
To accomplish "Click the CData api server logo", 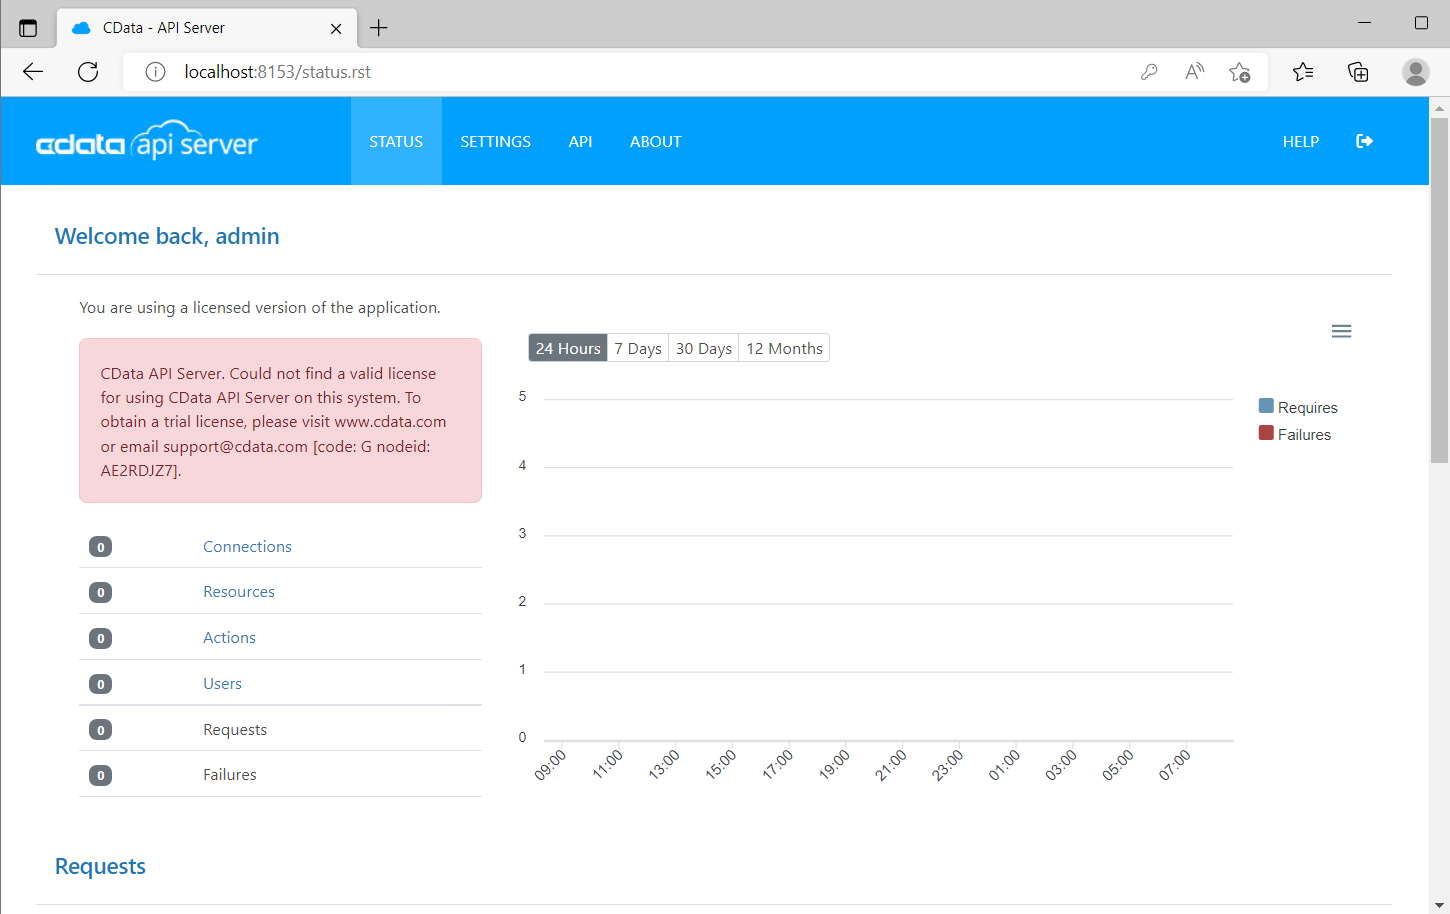I will point(147,141).
